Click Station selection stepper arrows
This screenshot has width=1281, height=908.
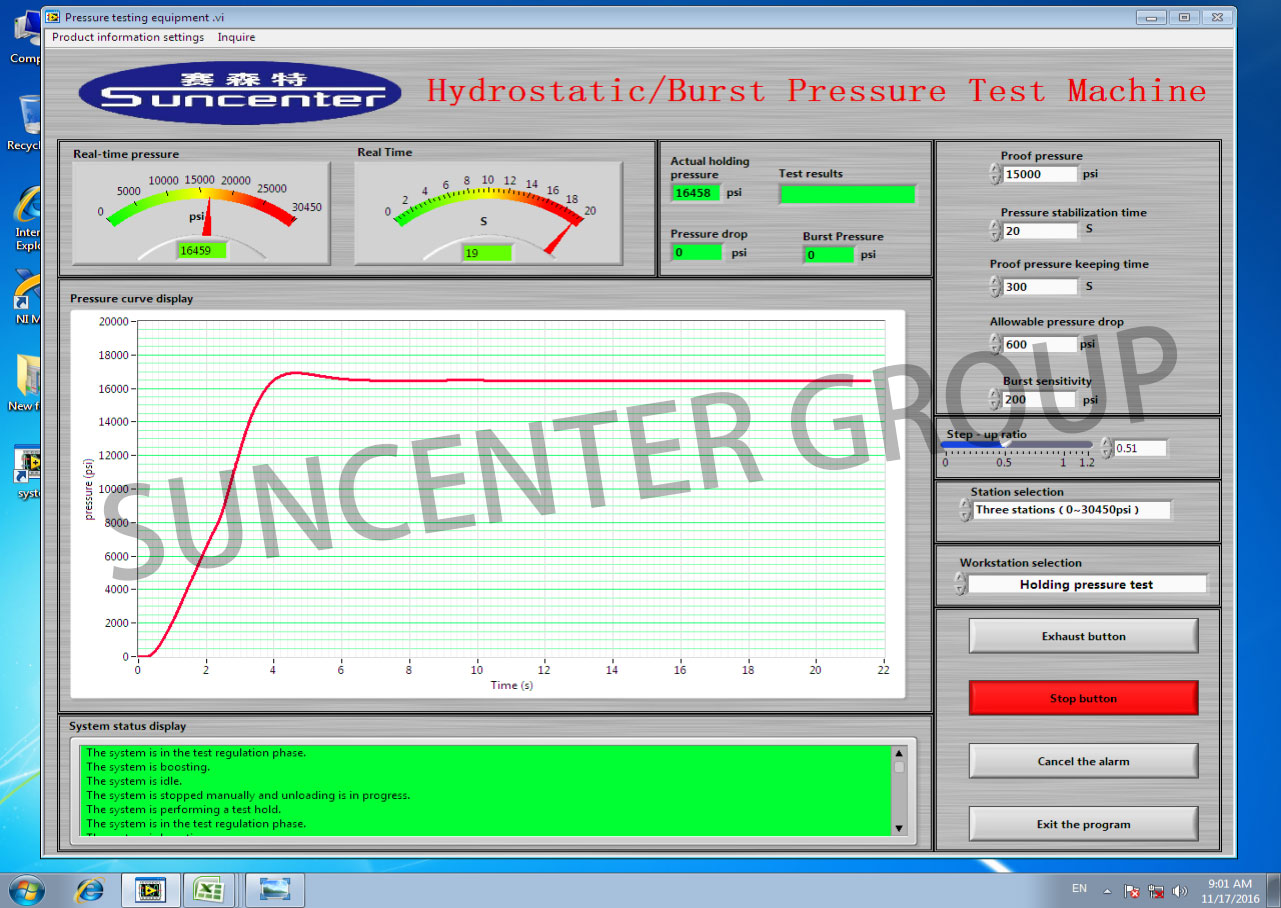pyautogui.click(x=965, y=510)
